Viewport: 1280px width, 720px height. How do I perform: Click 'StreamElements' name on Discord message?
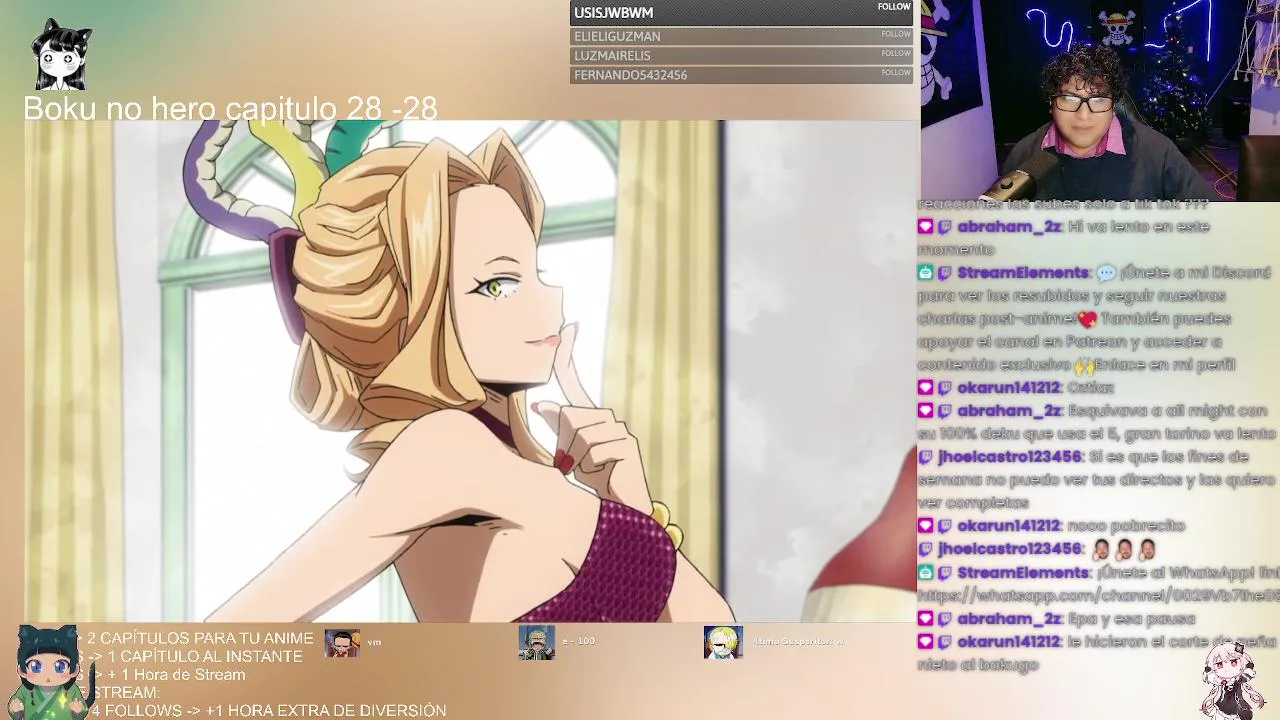[x=1023, y=273]
